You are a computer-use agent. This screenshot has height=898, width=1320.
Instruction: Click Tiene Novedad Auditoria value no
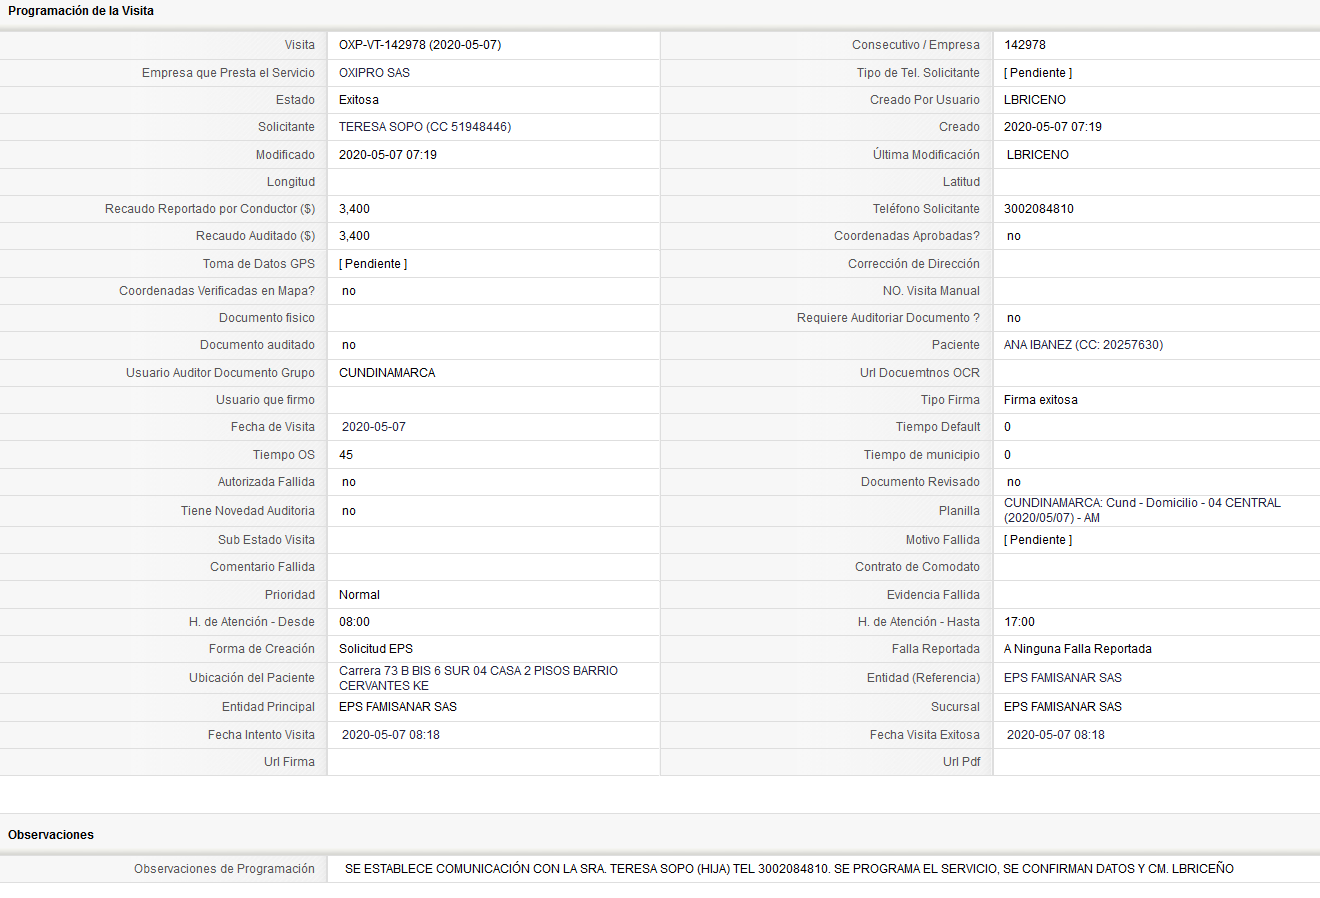(349, 511)
